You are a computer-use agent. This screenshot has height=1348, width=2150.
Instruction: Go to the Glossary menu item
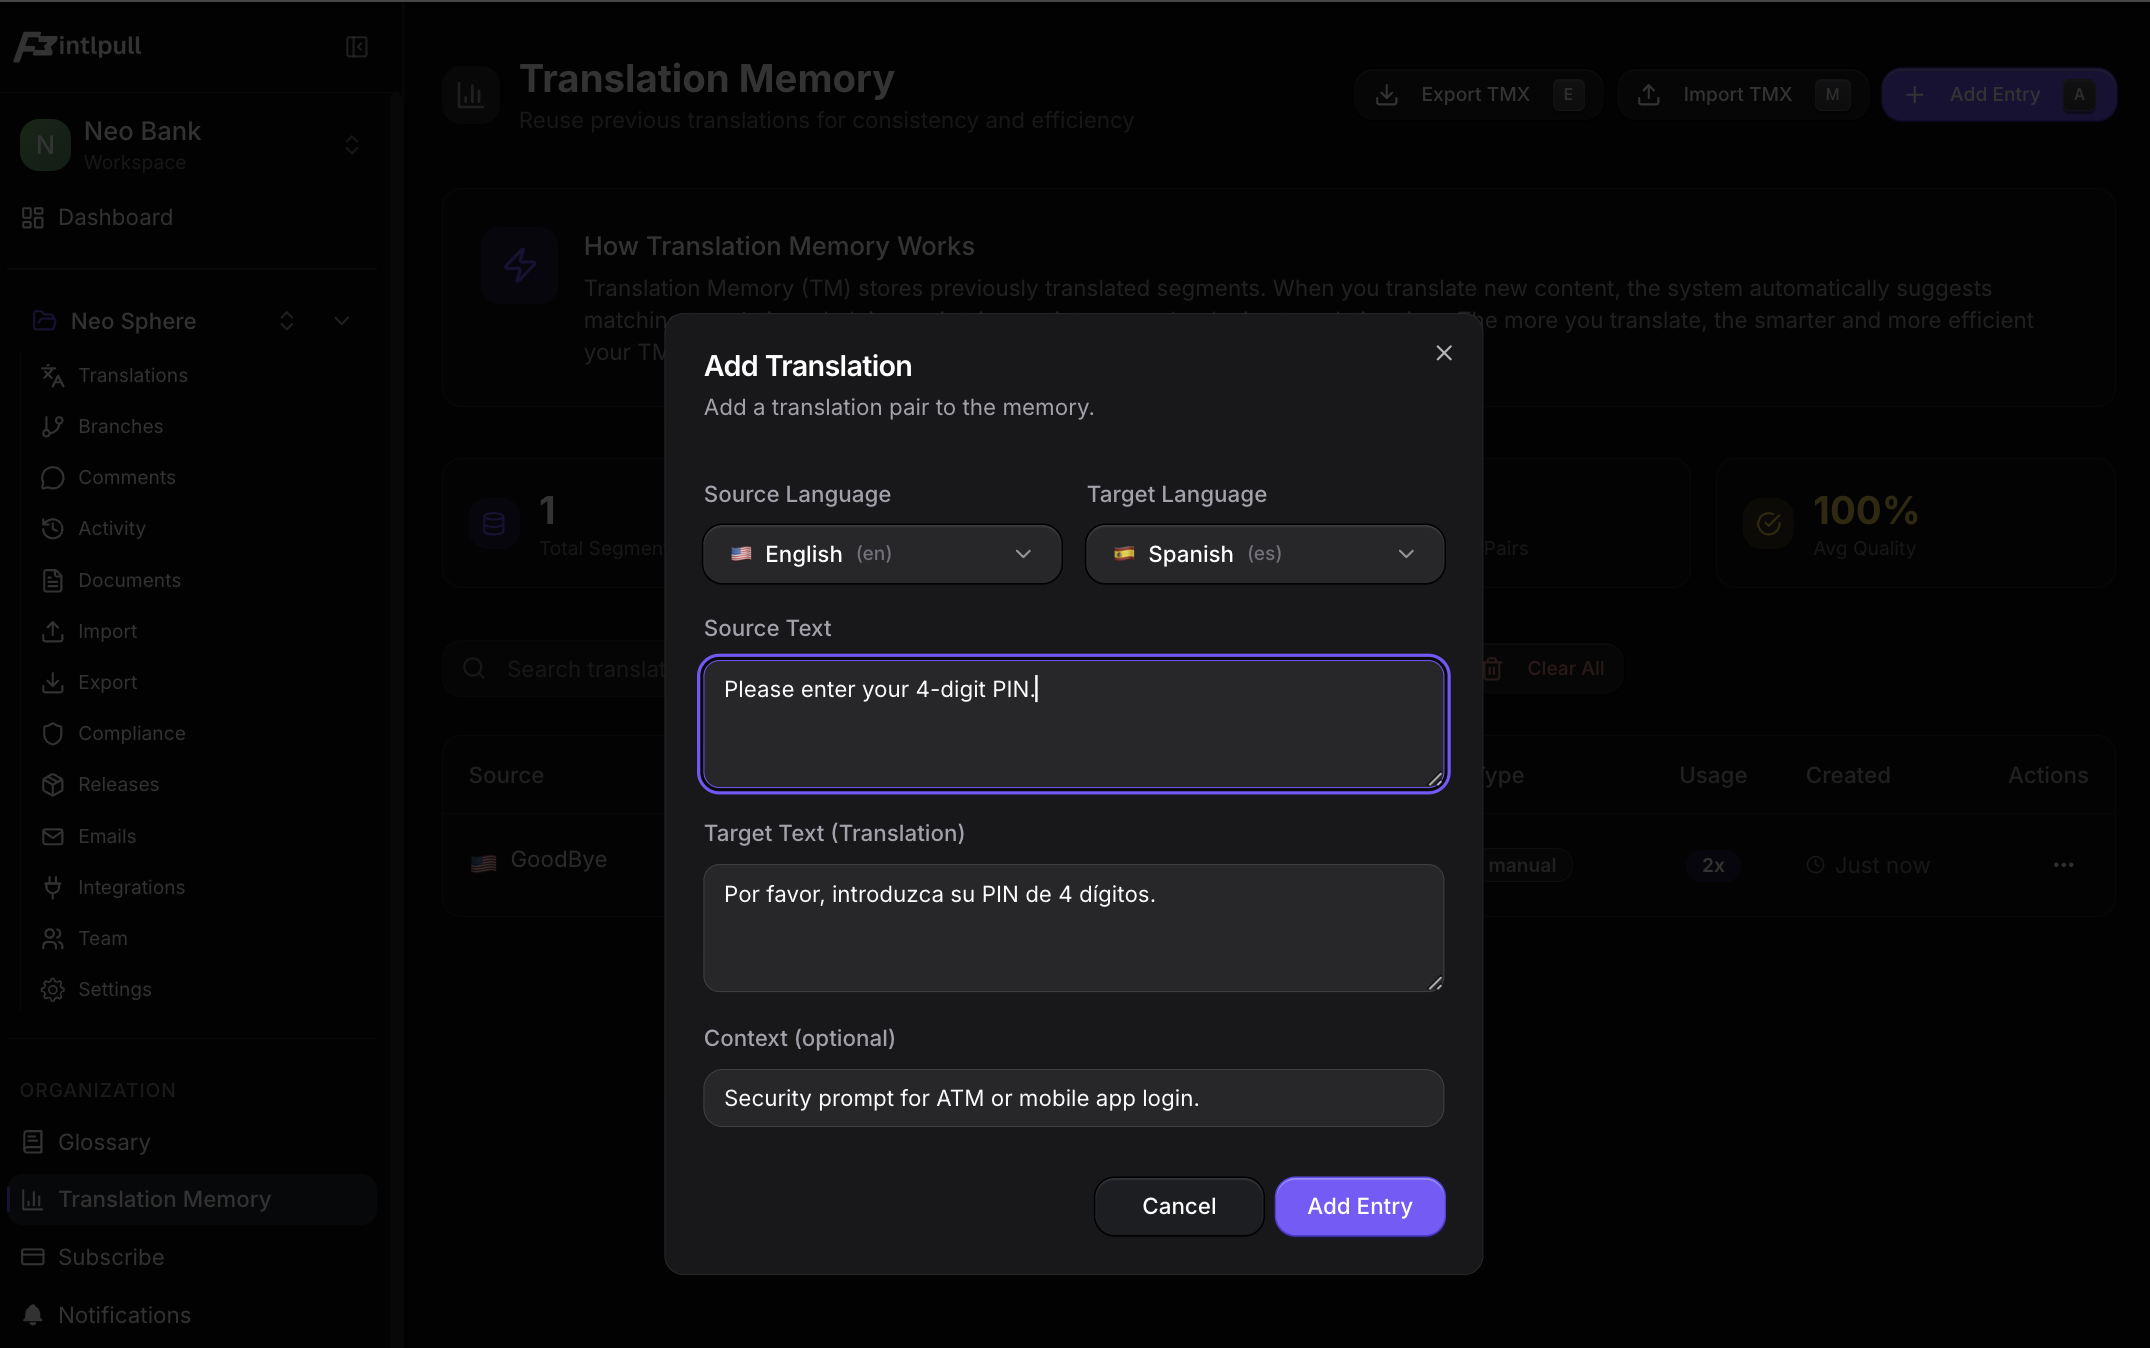coord(104,1142)
